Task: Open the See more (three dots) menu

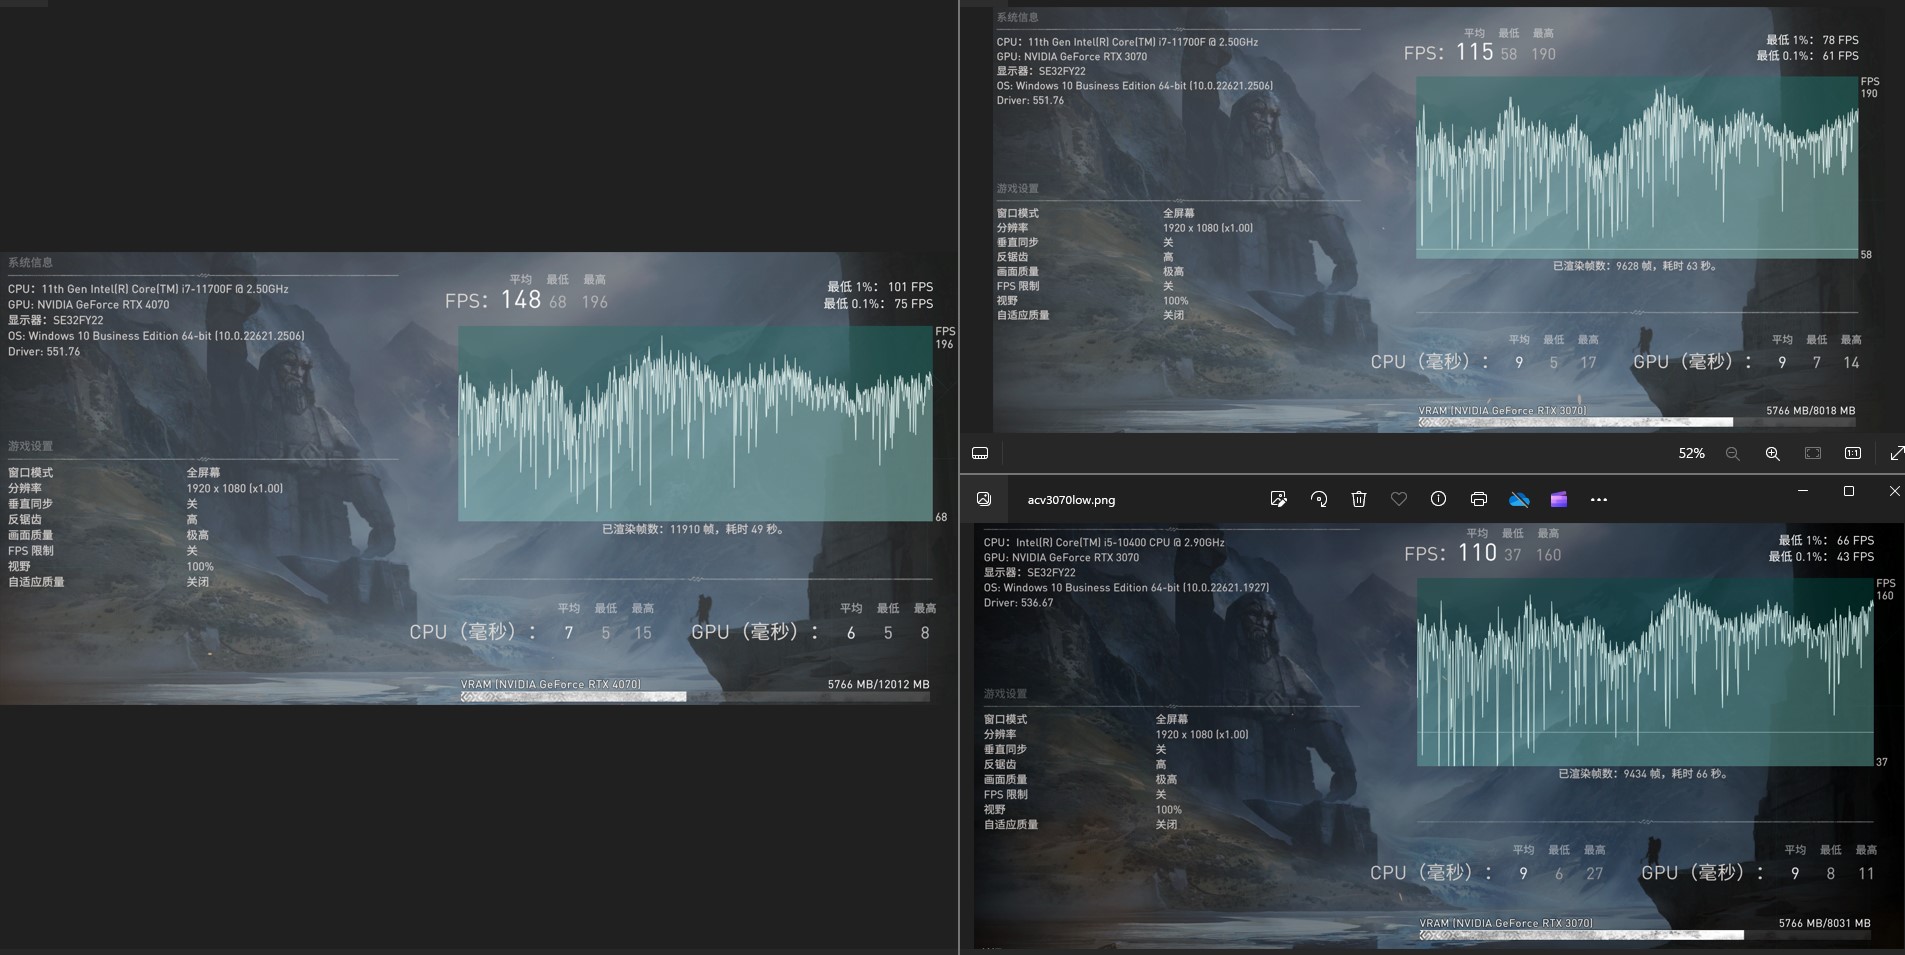Action: [x=1599, y=500]
